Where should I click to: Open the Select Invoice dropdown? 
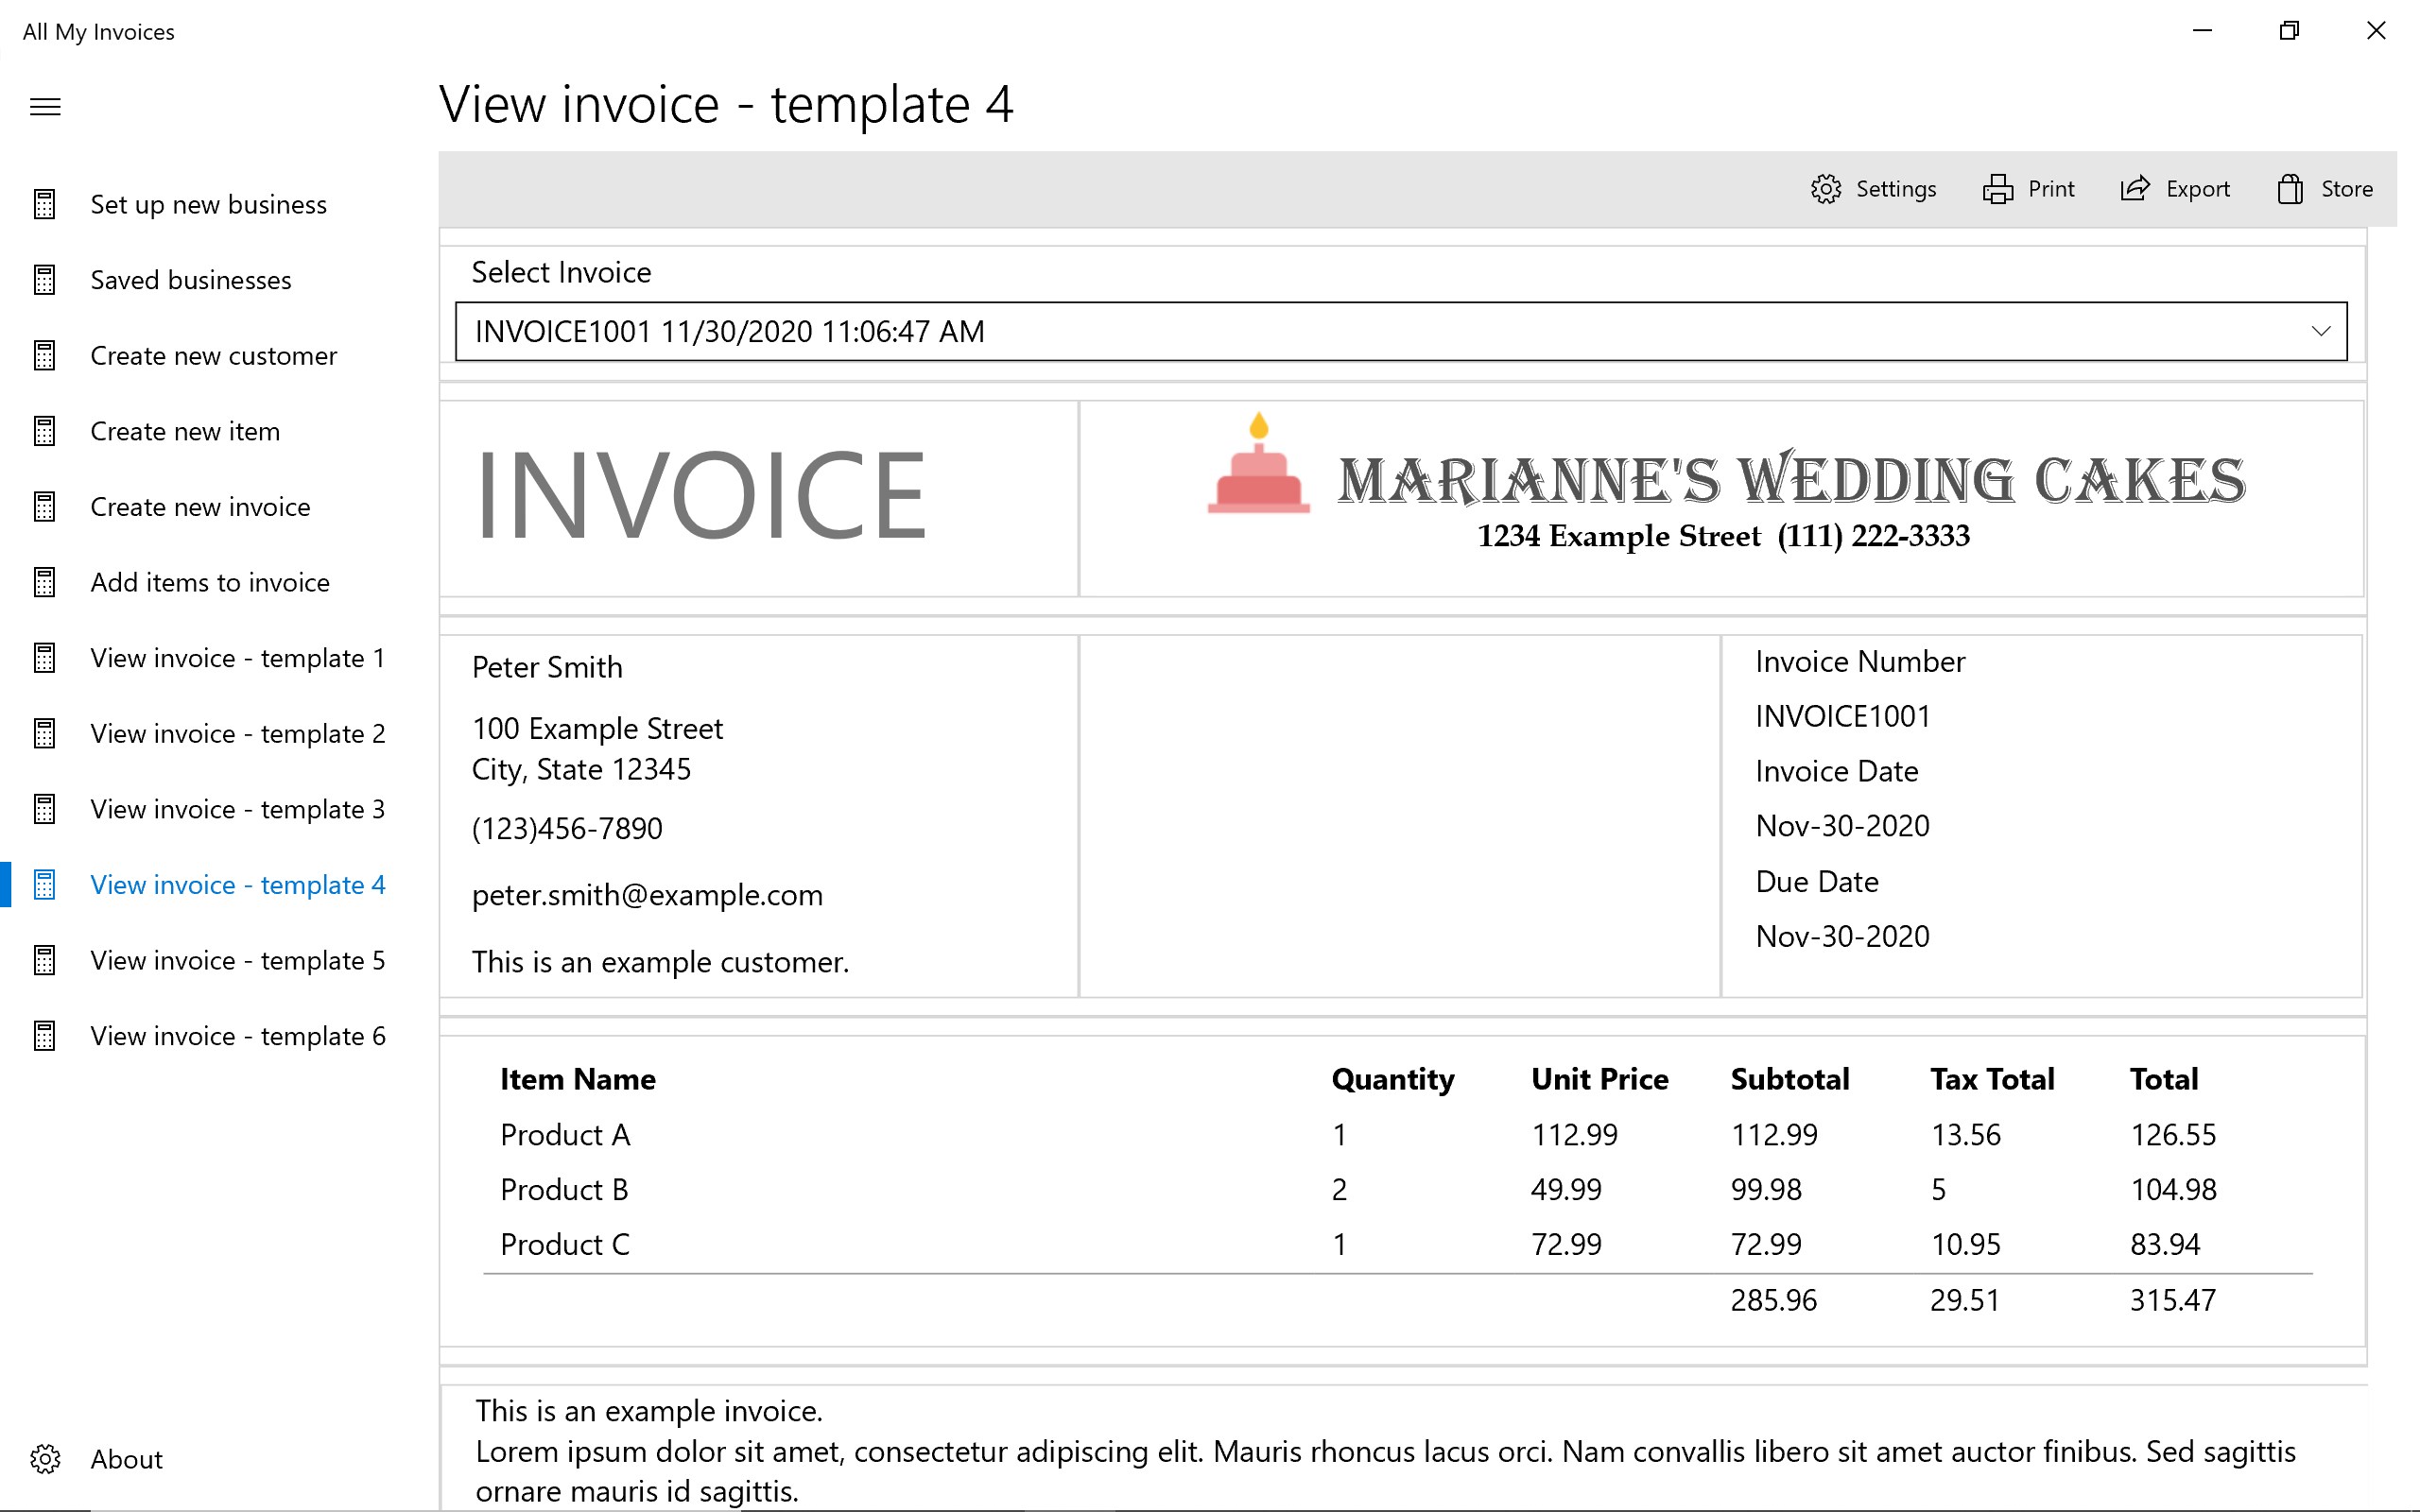(x=1400, y=331)
